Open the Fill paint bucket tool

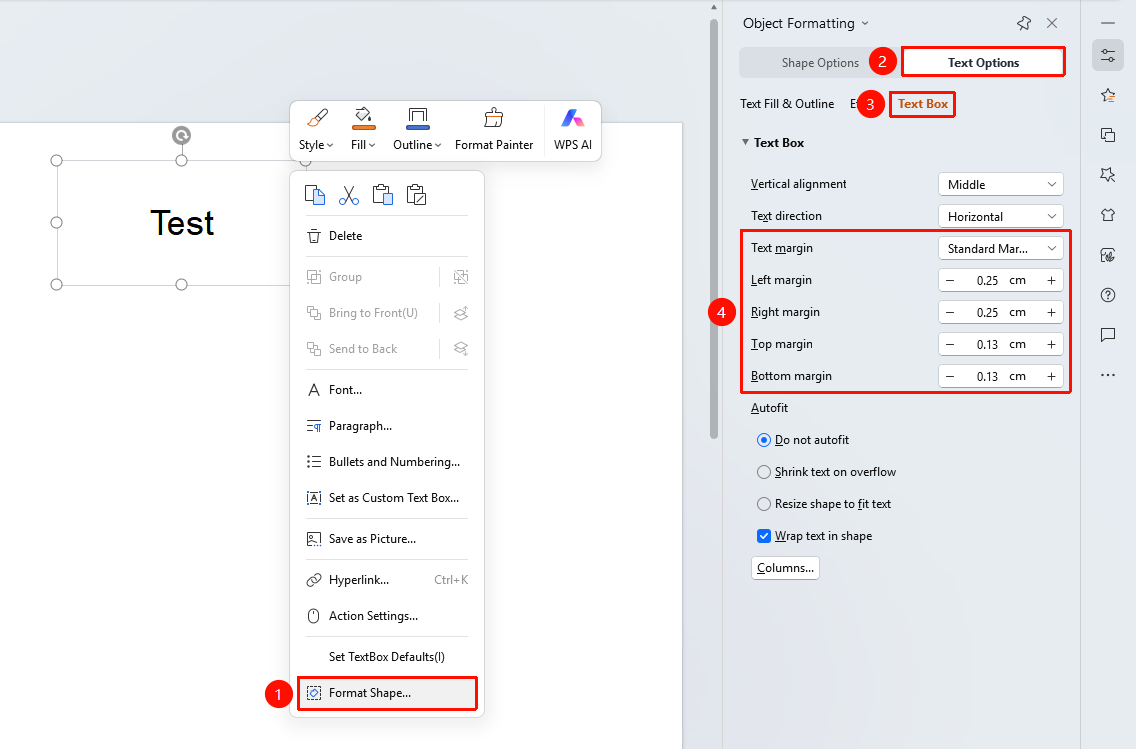(x=363, y=130)
